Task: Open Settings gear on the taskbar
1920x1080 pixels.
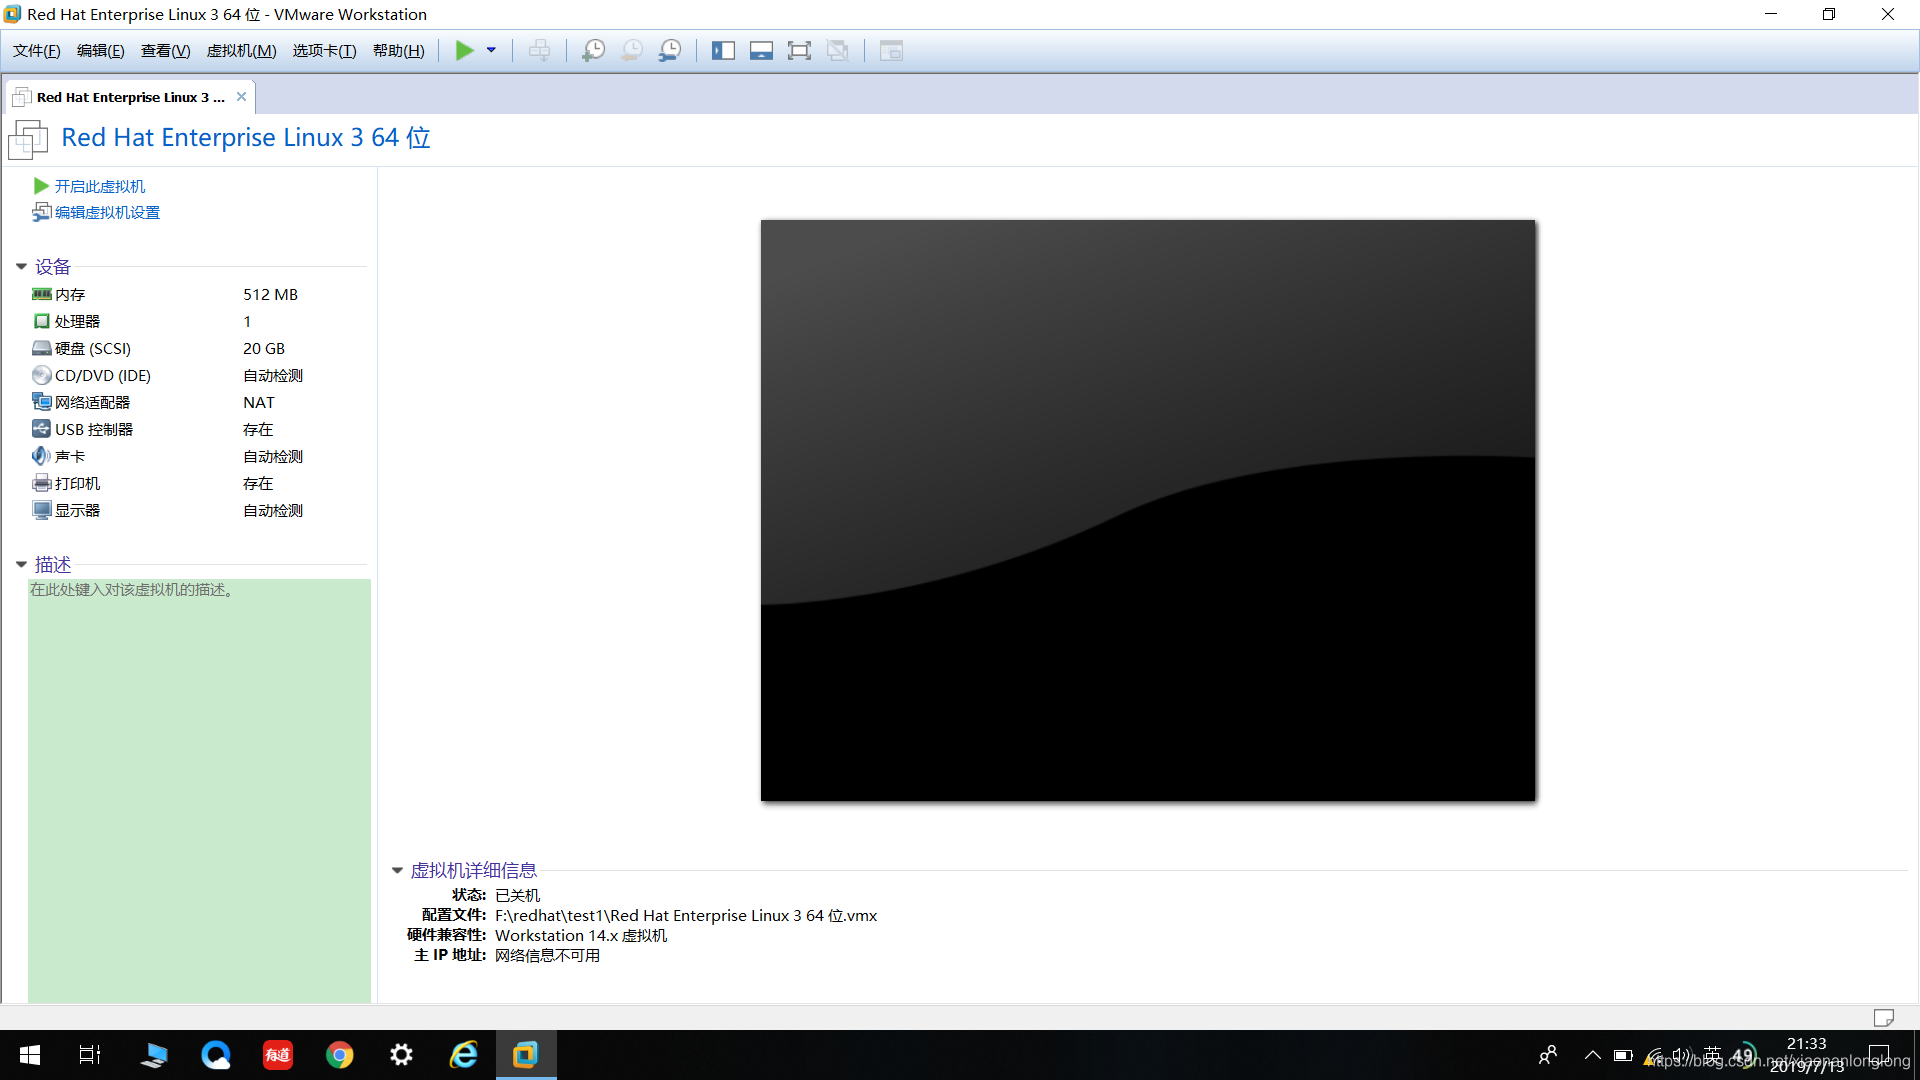Action: click(402, 1055)
